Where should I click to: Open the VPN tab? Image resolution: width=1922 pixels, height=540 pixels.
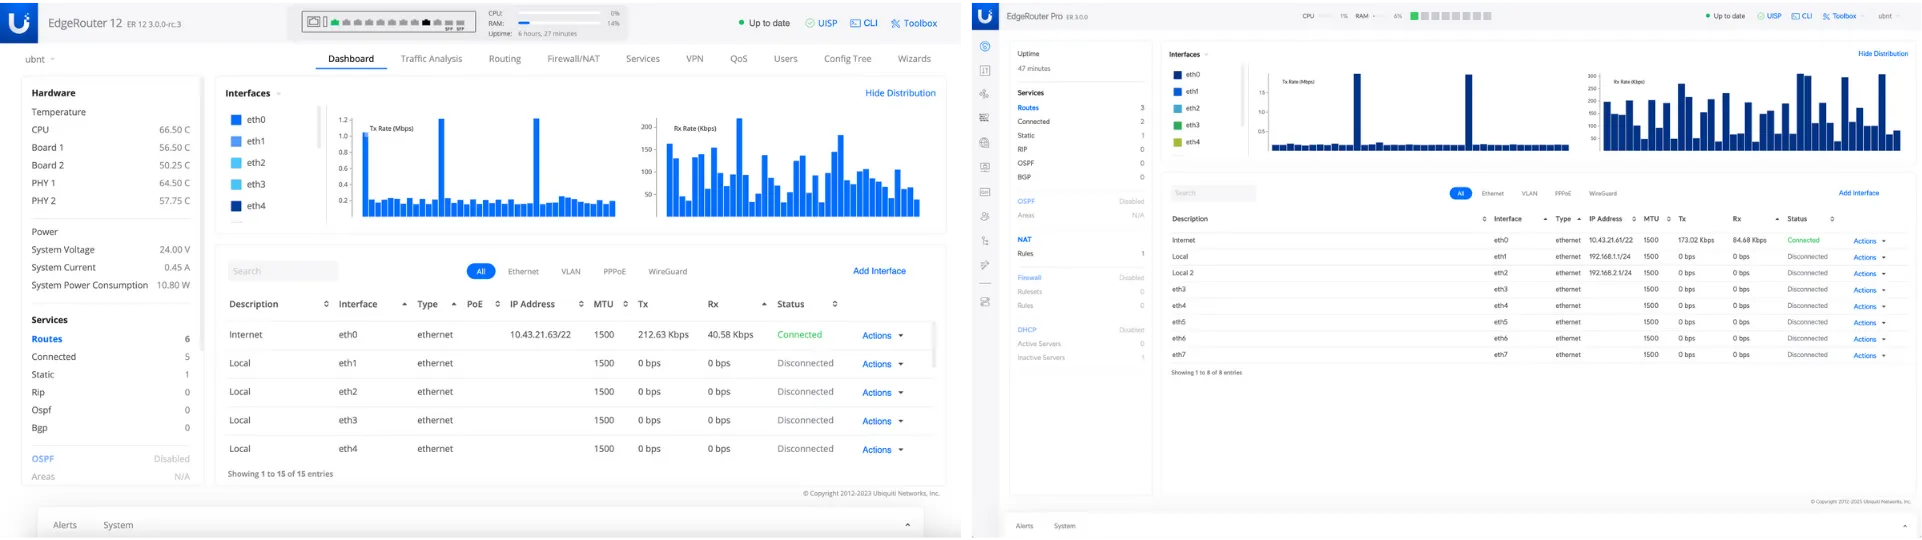[x=694, y=59]
